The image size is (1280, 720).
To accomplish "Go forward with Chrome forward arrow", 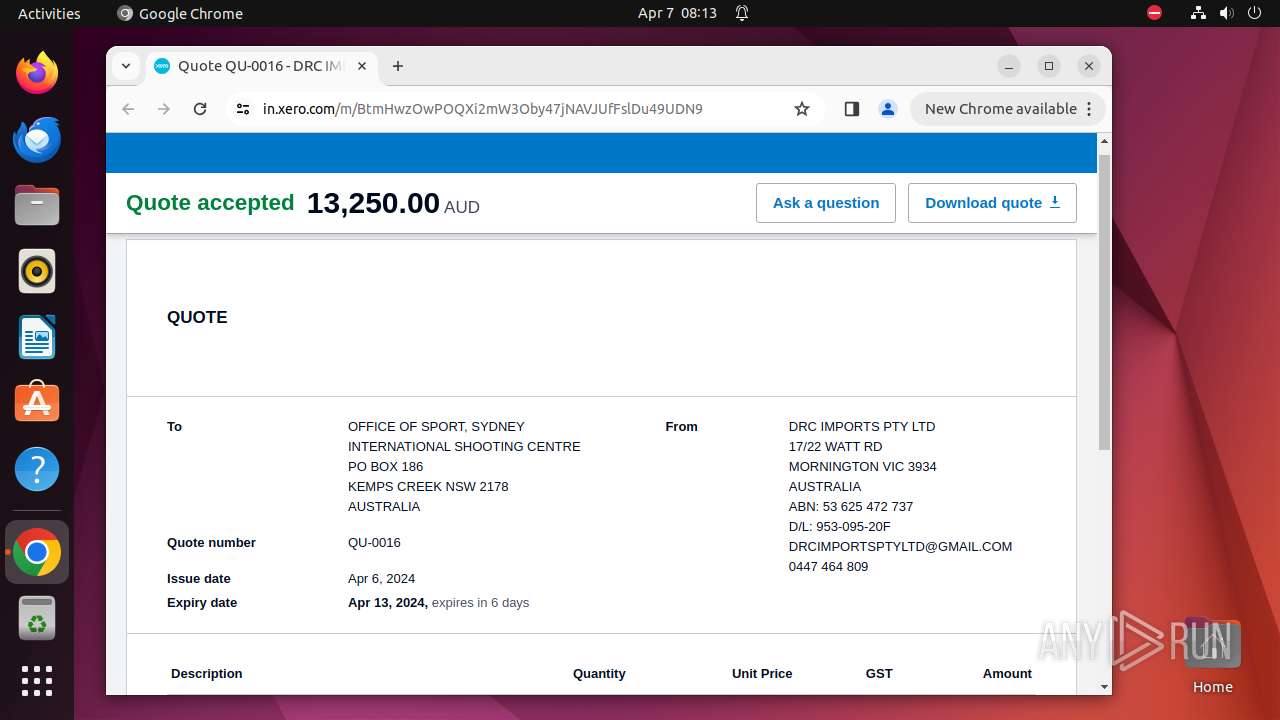I will (x=164, y=109).
